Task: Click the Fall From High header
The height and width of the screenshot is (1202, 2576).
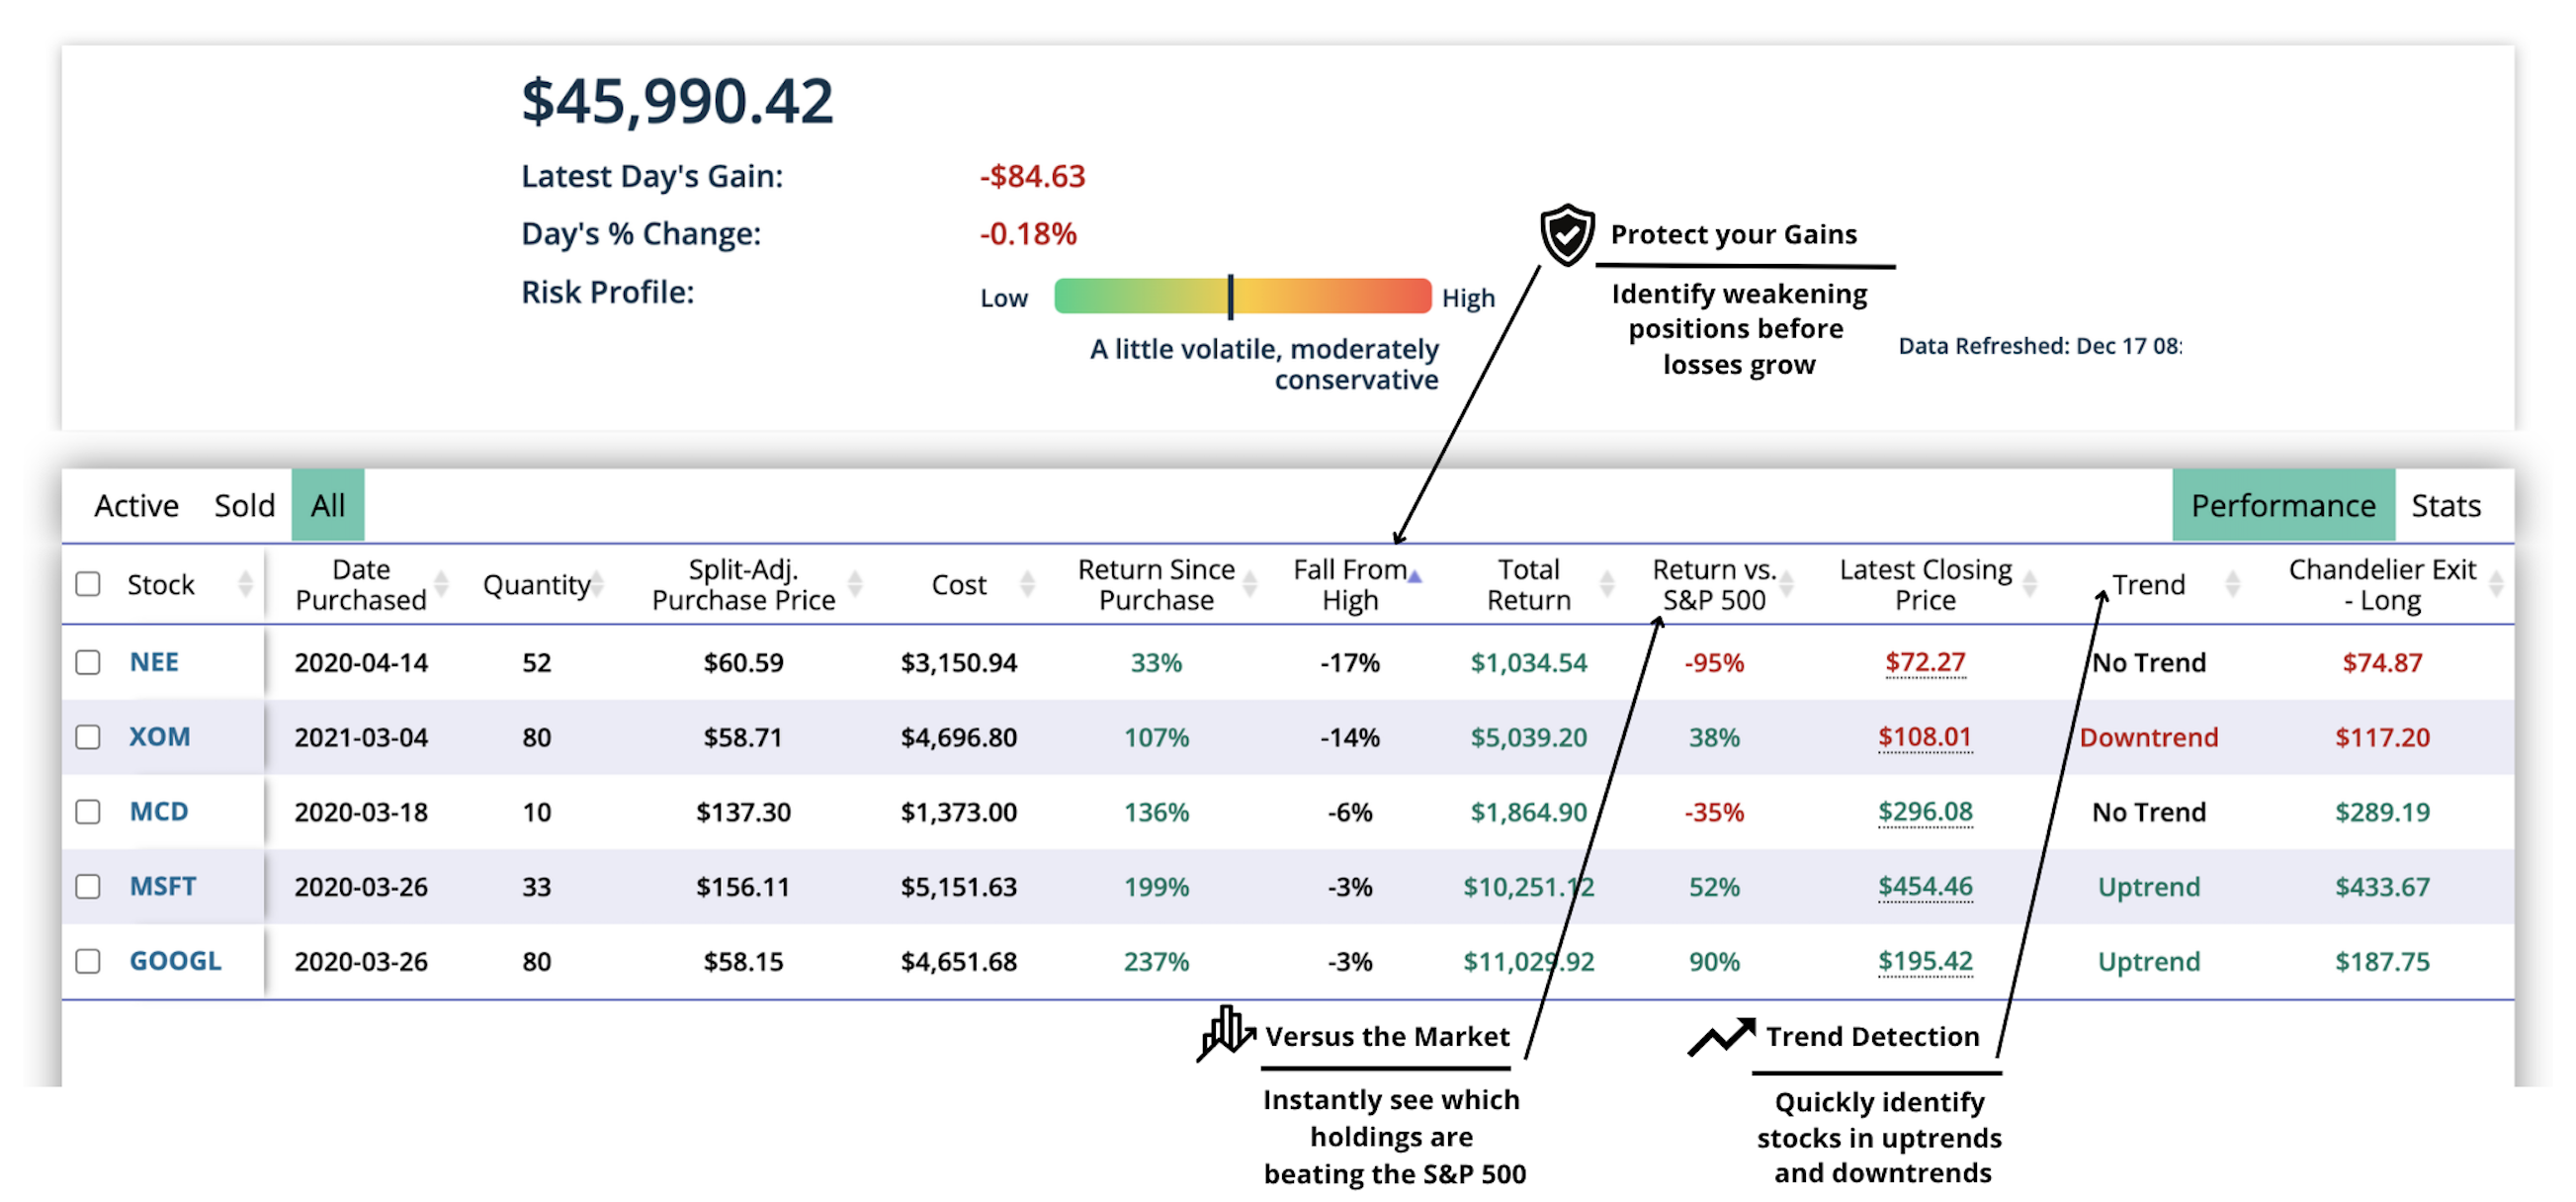Action: pyautogui.click(x=1350, y=585)
